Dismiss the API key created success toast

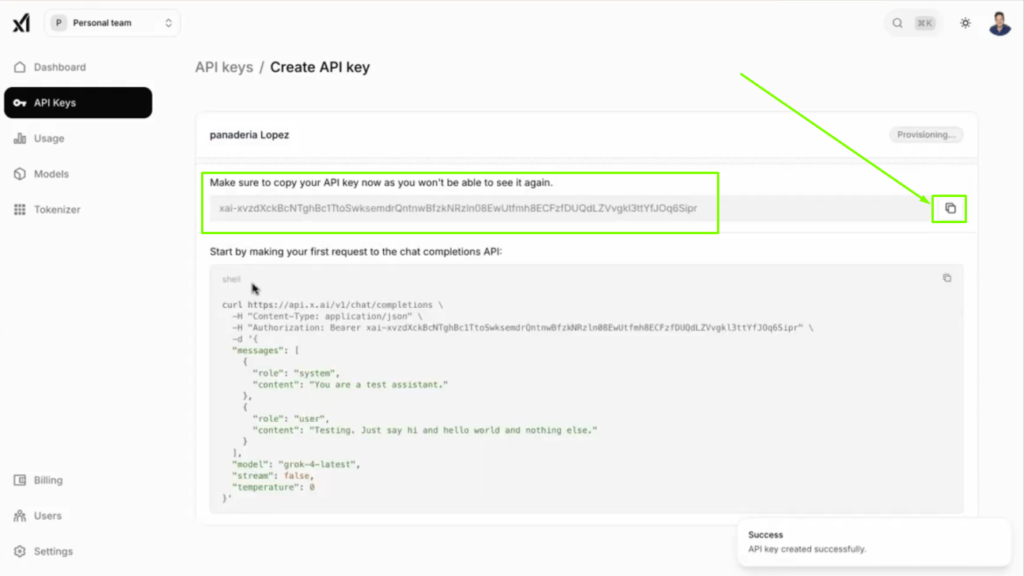pyautogui.click(x=873, y=542)
